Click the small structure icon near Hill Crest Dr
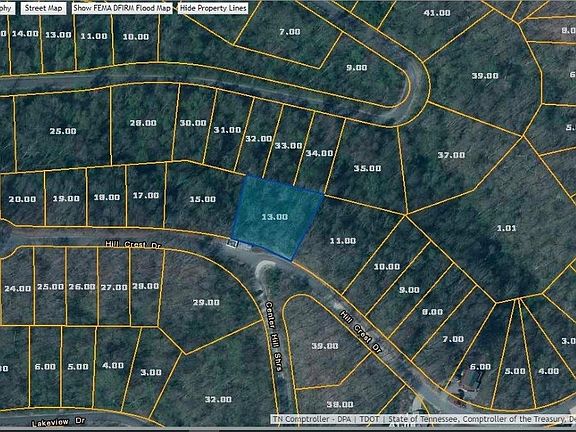Screen dimensions: 576x432 coord(233,242)
